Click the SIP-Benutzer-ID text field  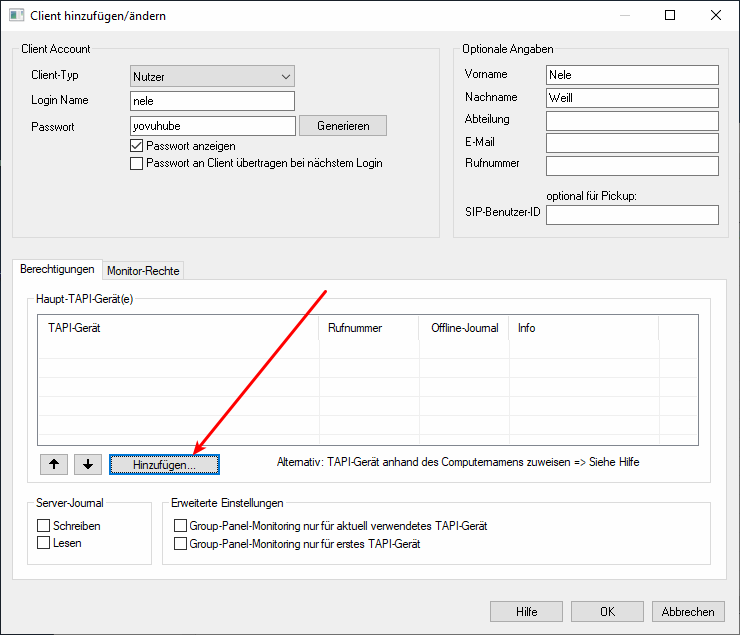(x=632, y=215)
